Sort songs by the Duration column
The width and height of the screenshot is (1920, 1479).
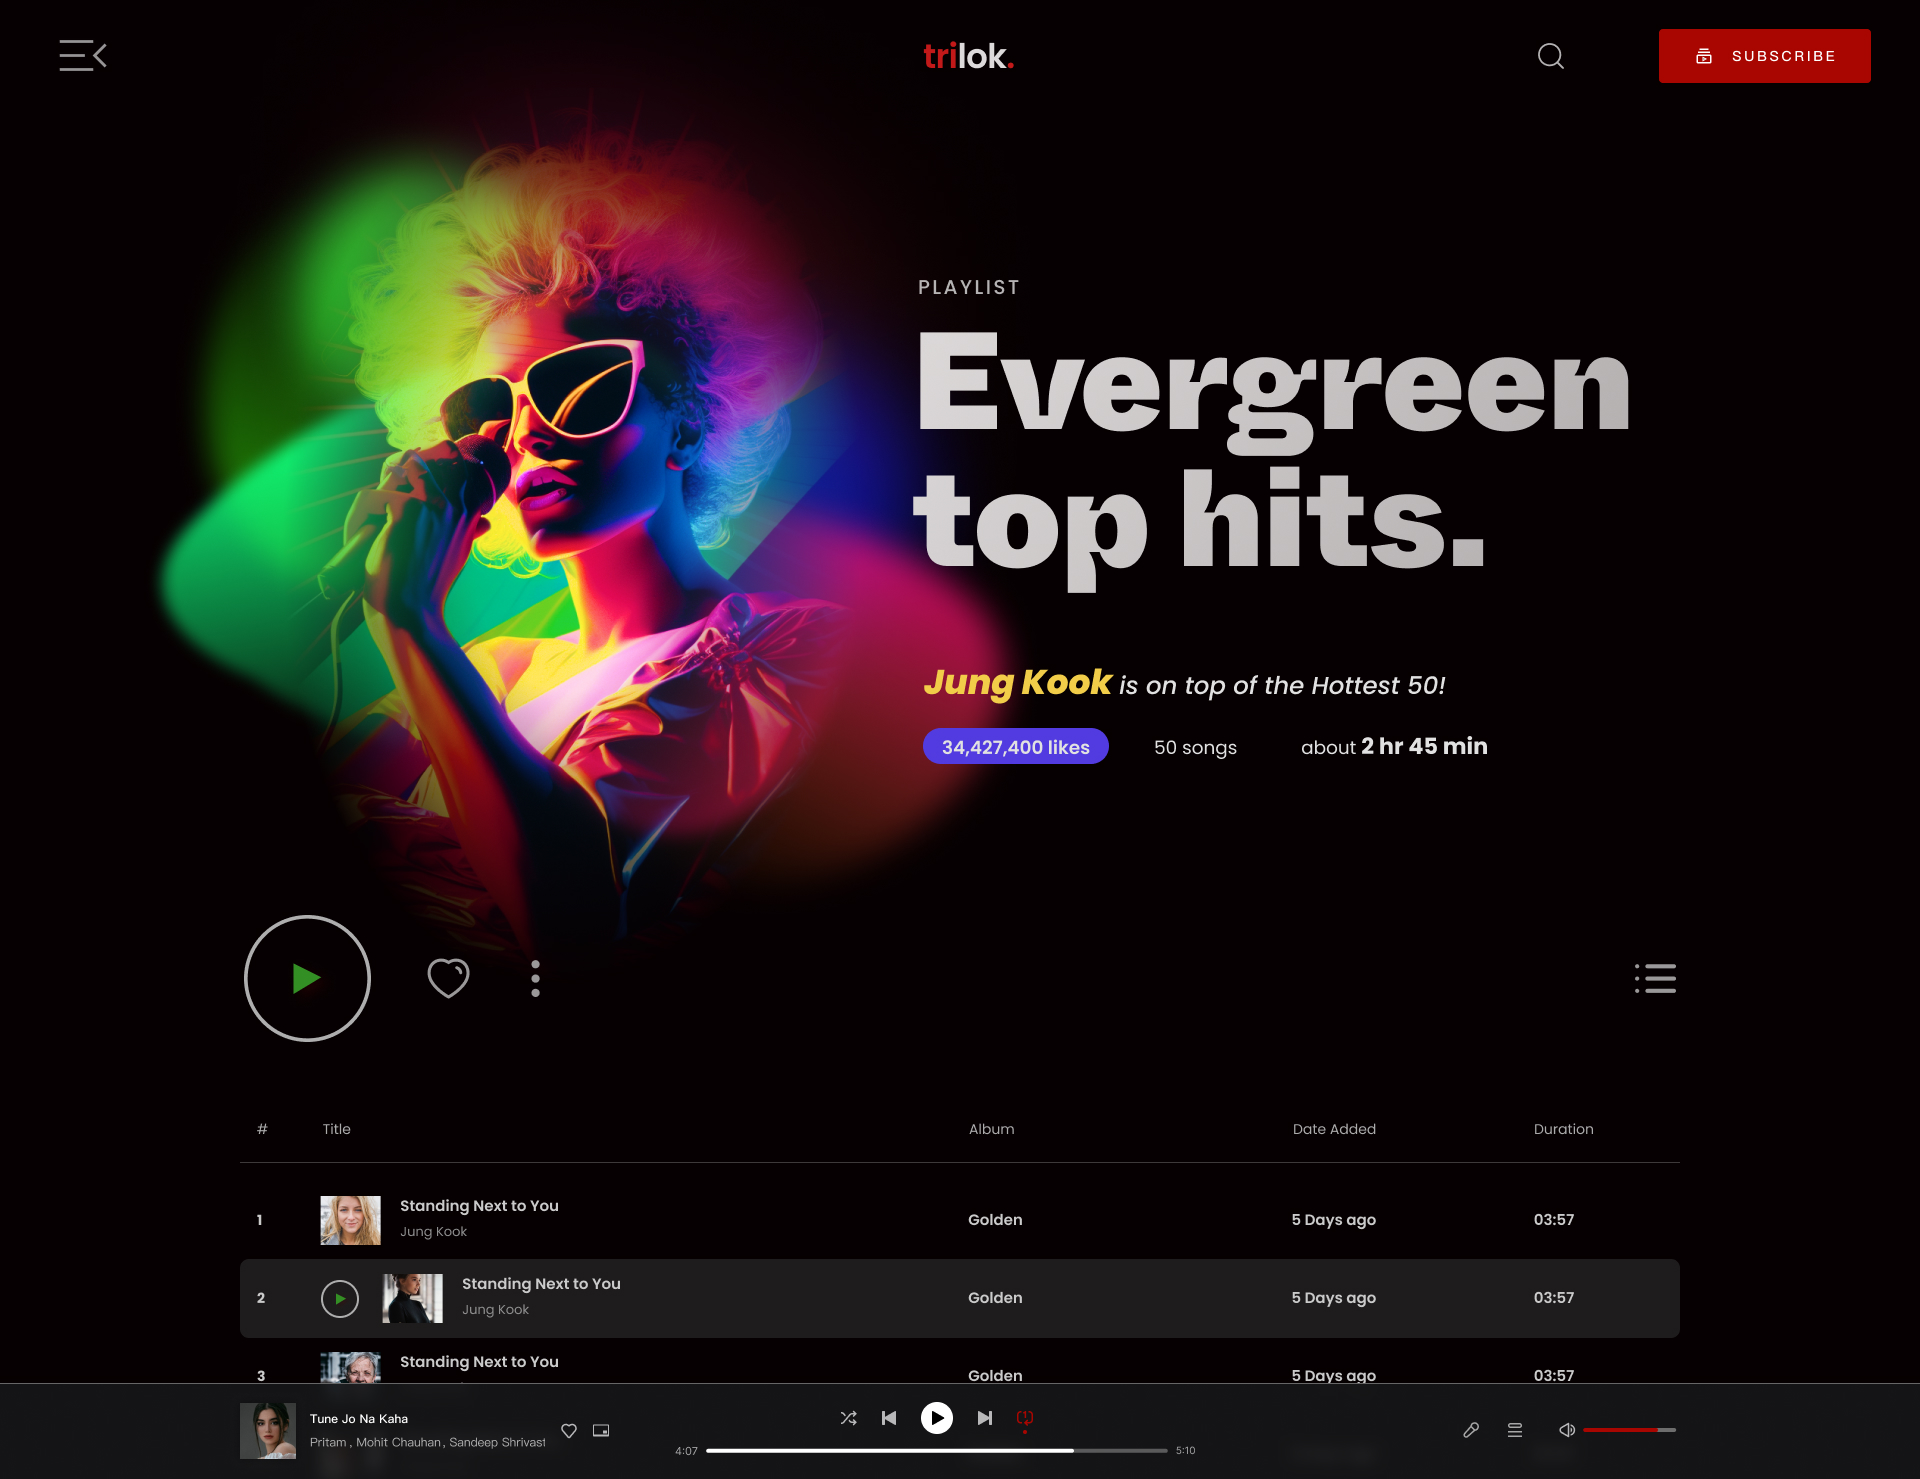coord(1563,1129)
